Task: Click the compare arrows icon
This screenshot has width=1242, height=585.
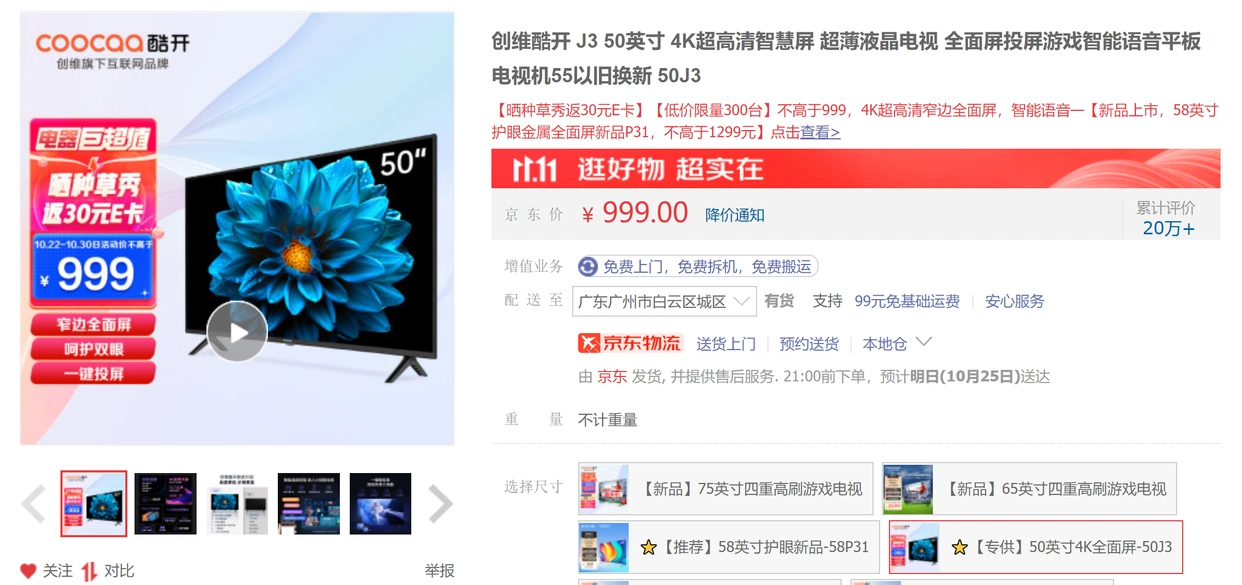Action: click(89, 571)
